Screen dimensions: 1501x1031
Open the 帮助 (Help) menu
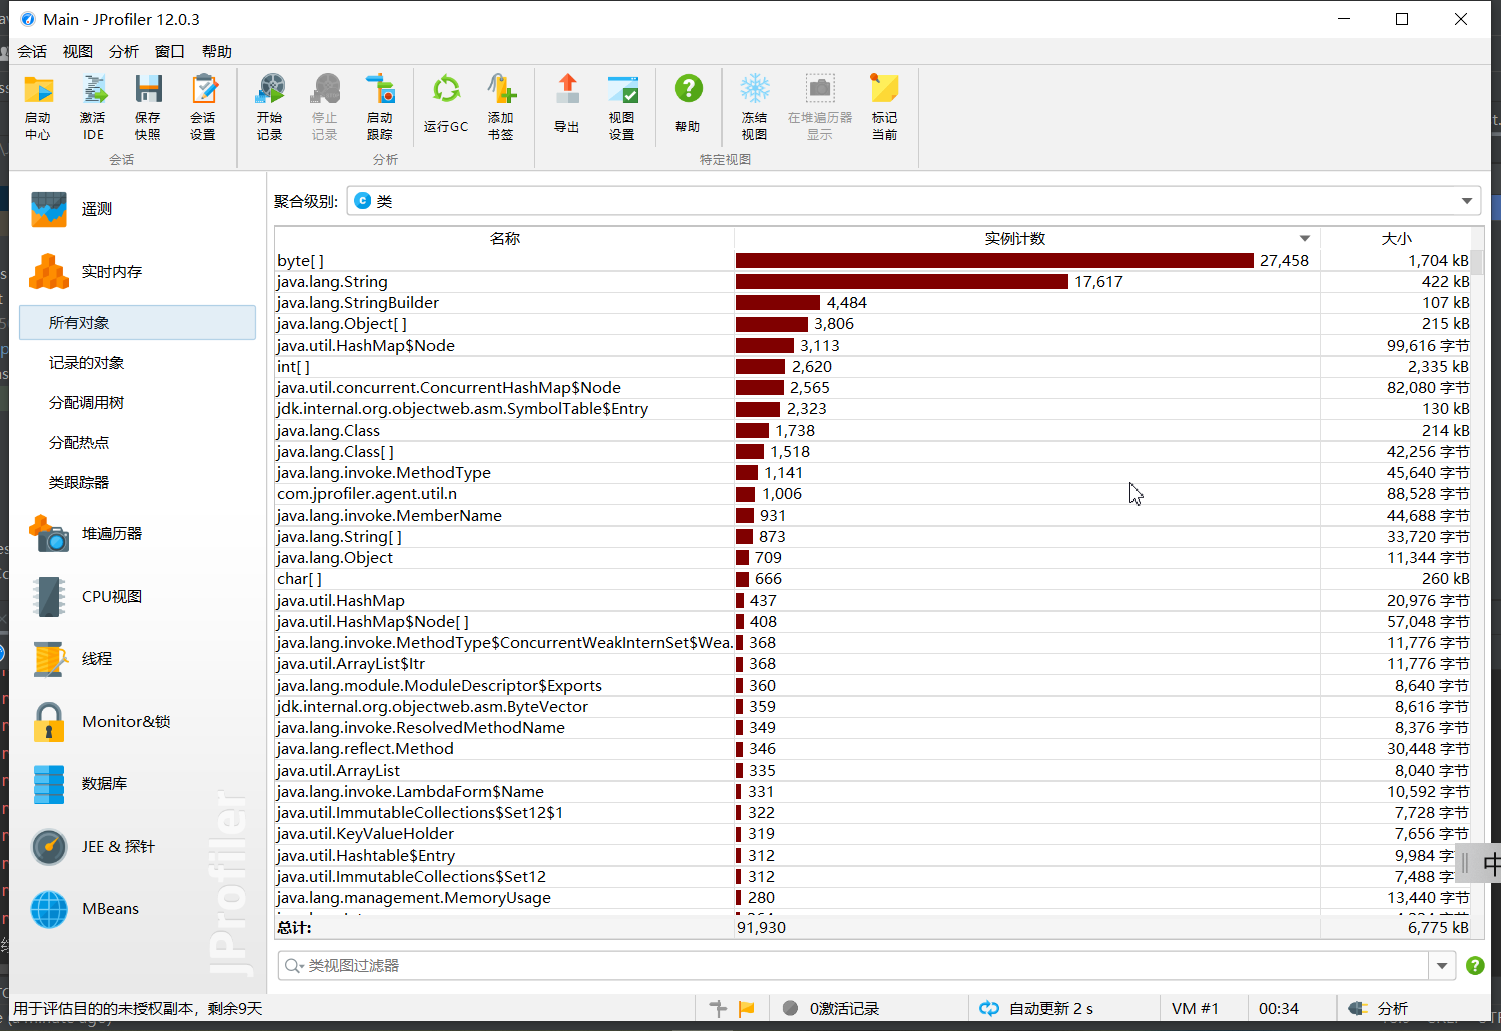tap(217, 52)
